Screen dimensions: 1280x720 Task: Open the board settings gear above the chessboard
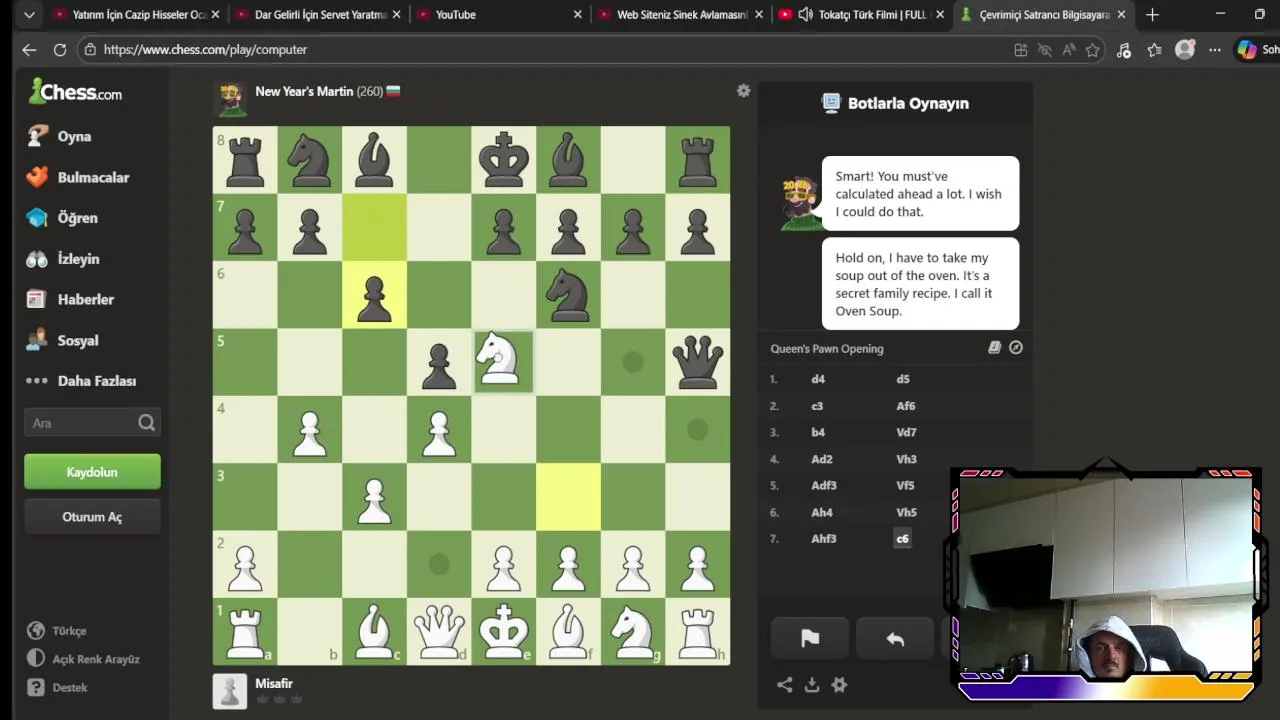point(743,91)
